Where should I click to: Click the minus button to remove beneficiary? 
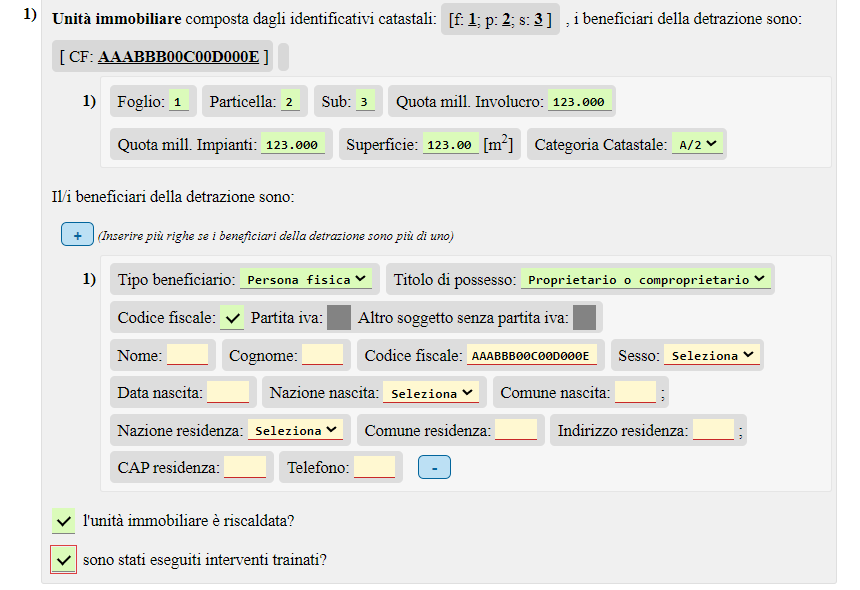click(434, 467)
